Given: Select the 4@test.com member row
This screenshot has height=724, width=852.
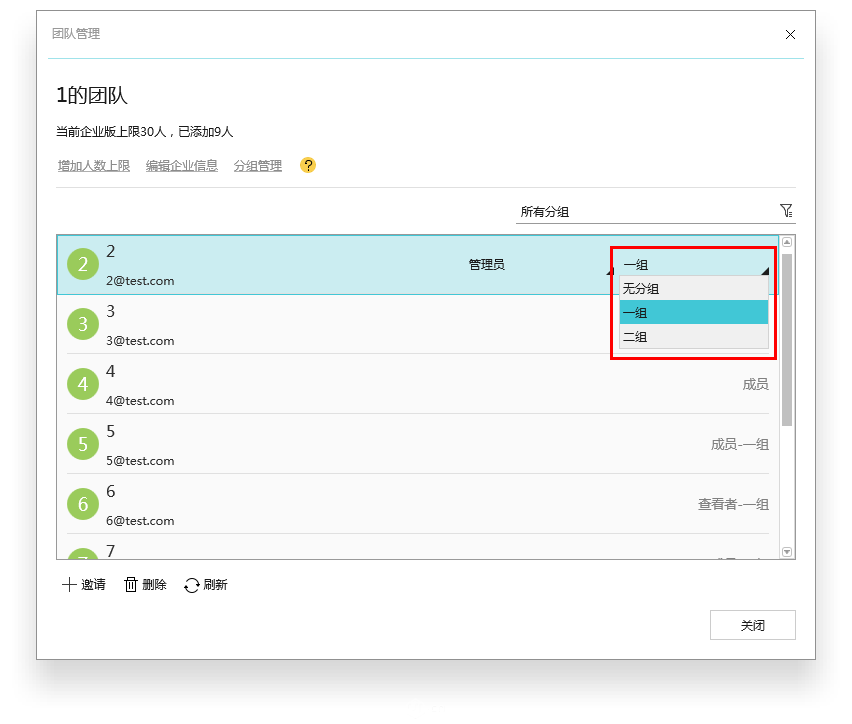Looking at the screenshot, I should [x=418, y=384].
